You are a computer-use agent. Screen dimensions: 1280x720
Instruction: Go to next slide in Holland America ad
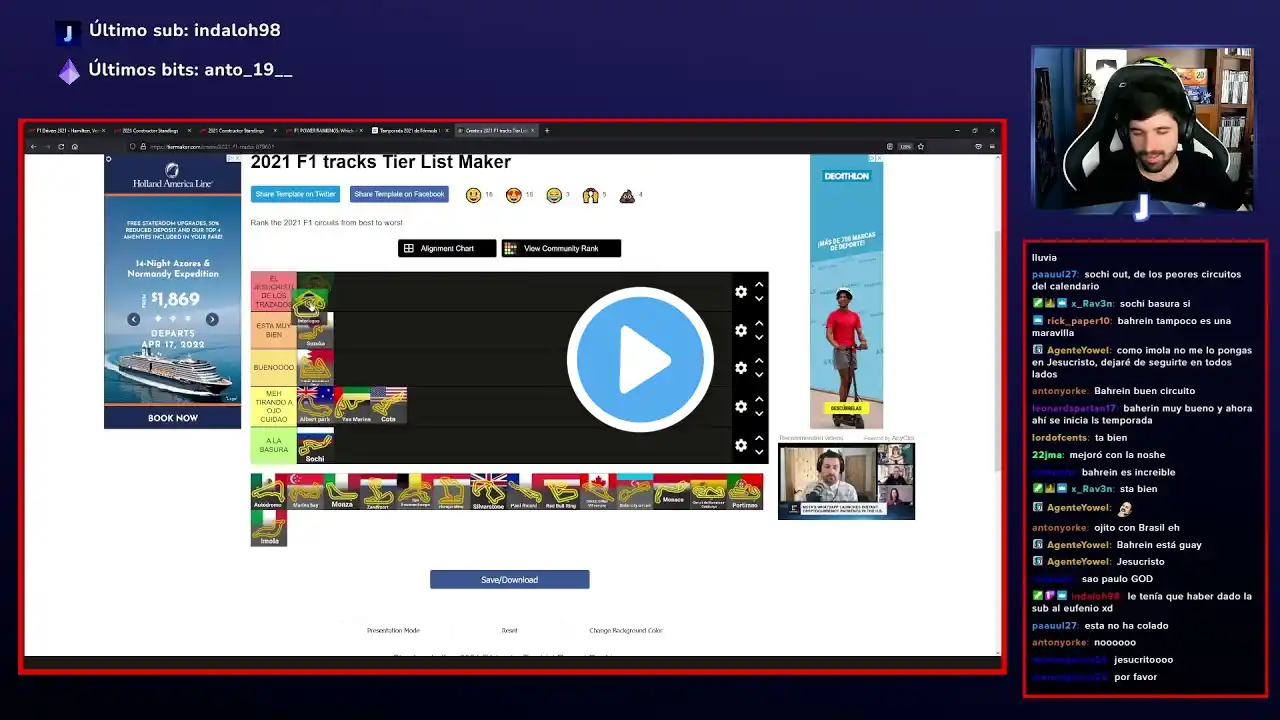[212, 319]
